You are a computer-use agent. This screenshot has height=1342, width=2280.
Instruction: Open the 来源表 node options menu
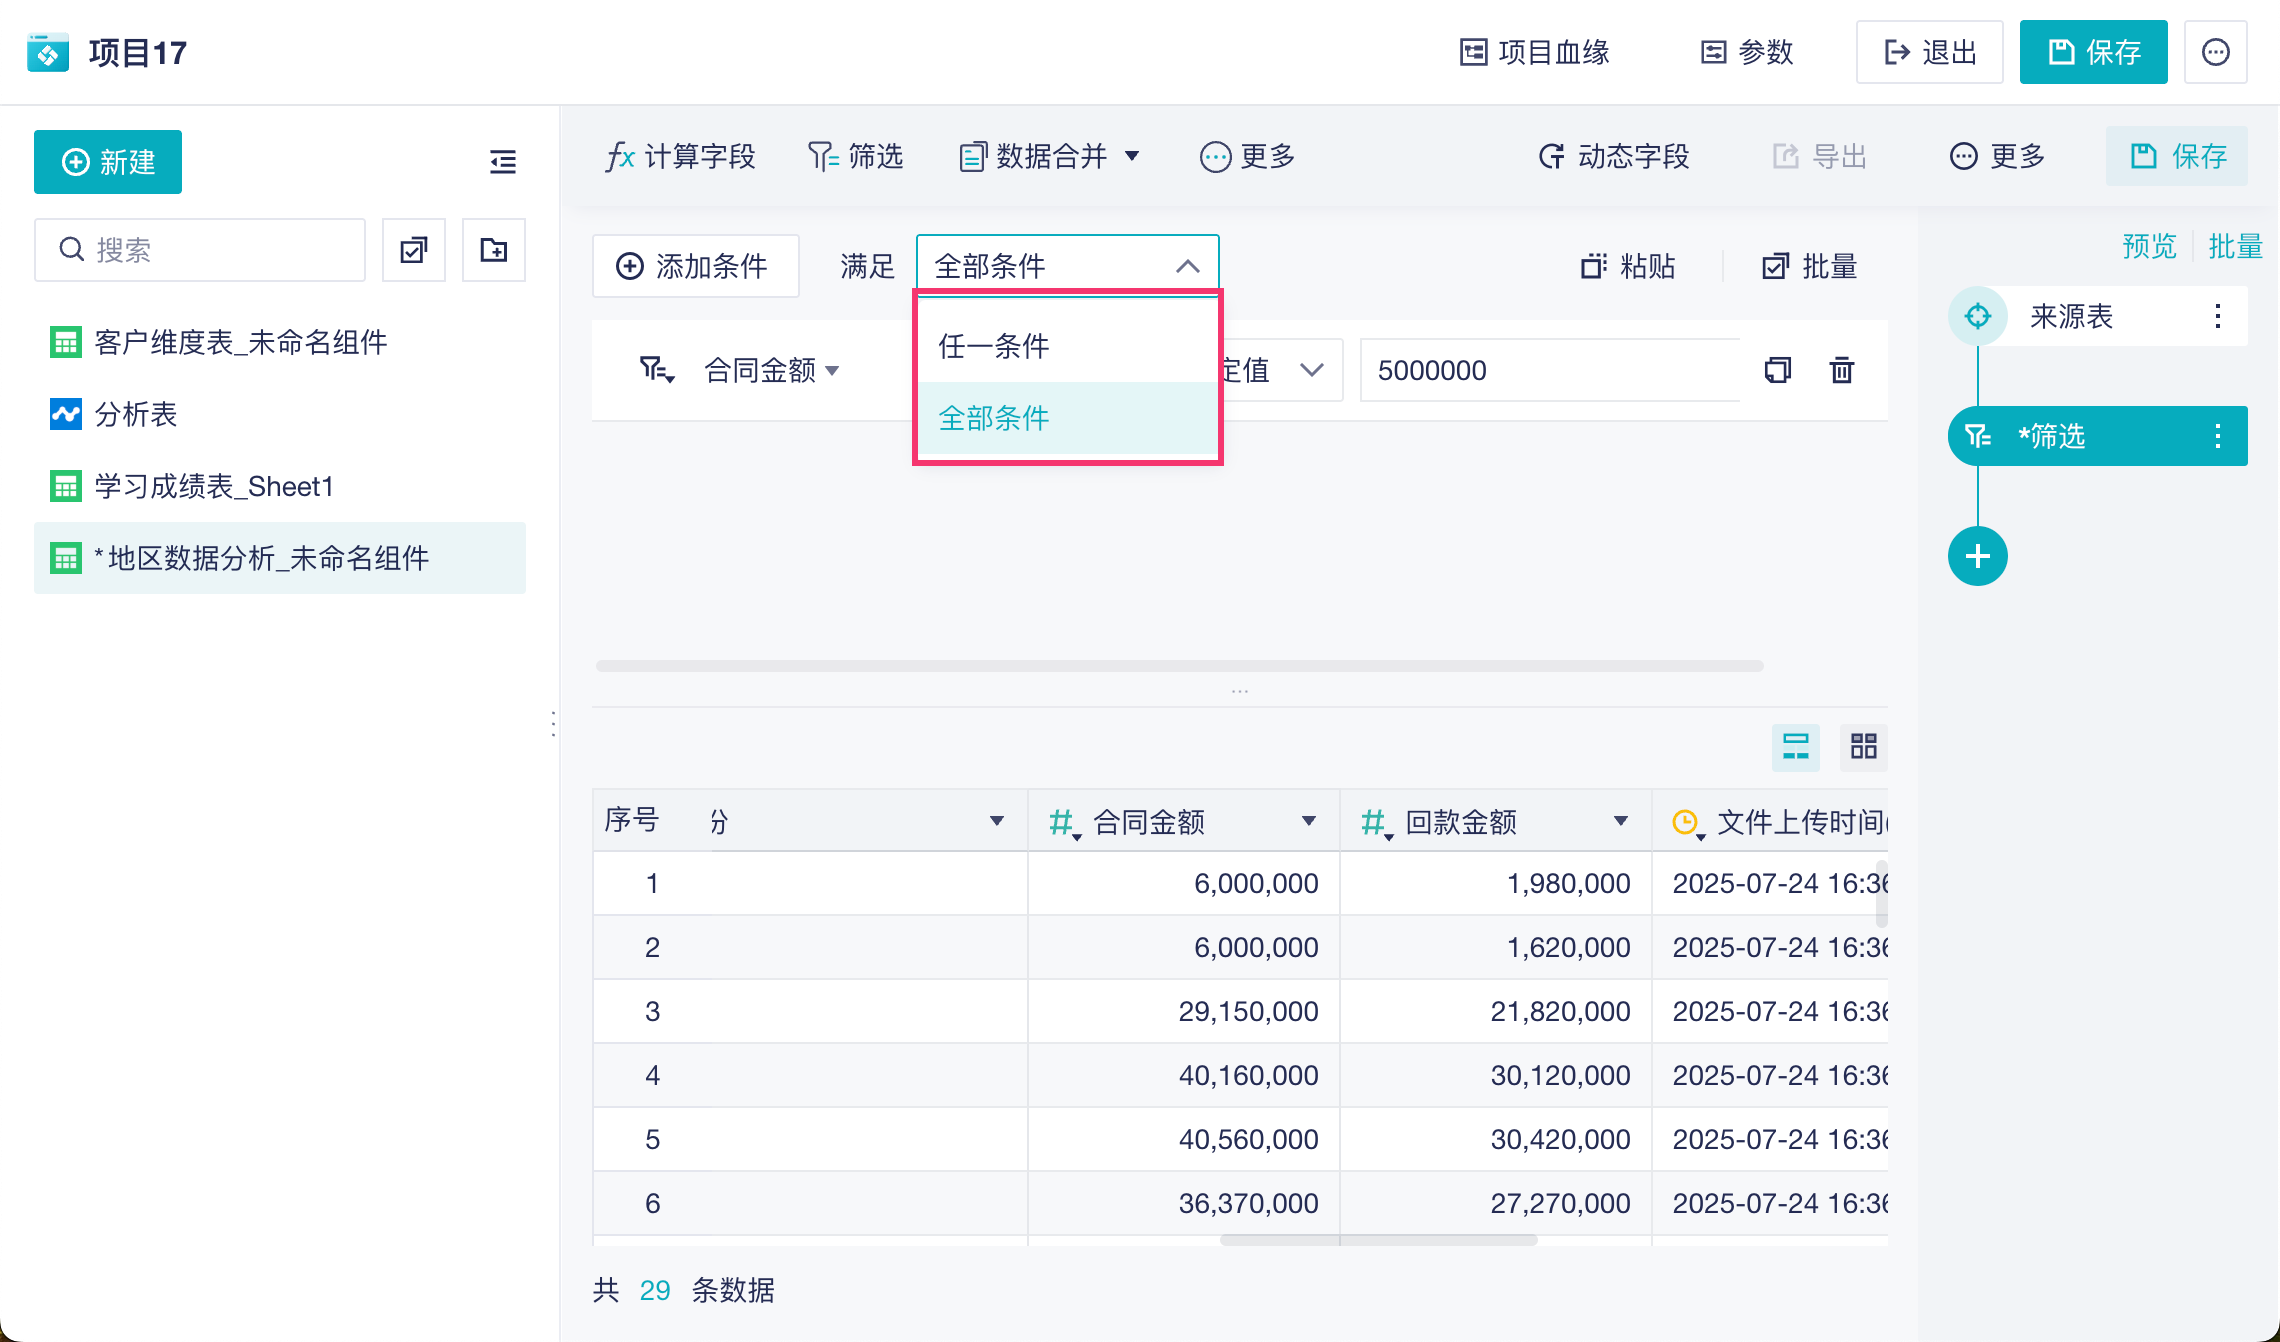[2217, 316]
